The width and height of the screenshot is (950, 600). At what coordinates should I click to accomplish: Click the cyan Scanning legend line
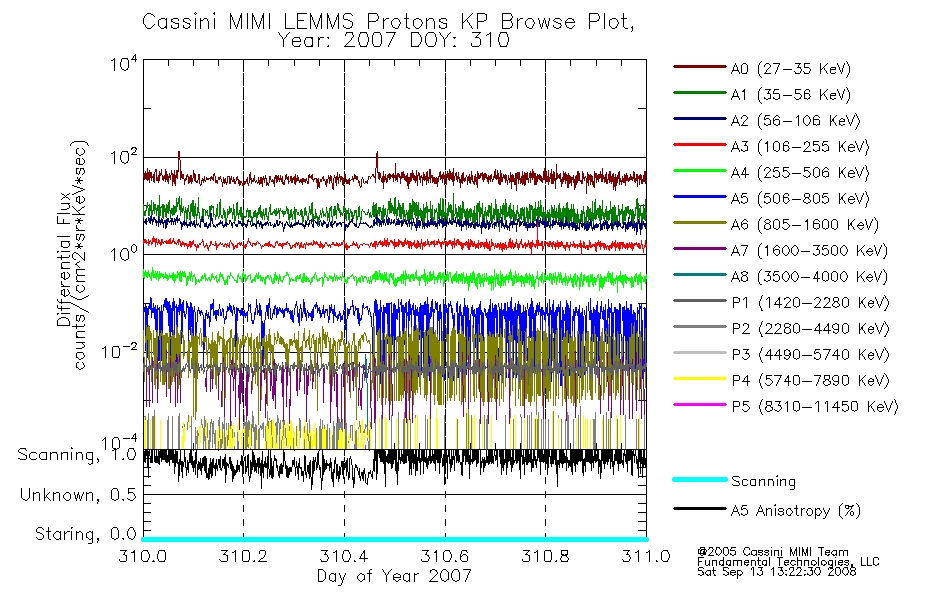point(700,479)
